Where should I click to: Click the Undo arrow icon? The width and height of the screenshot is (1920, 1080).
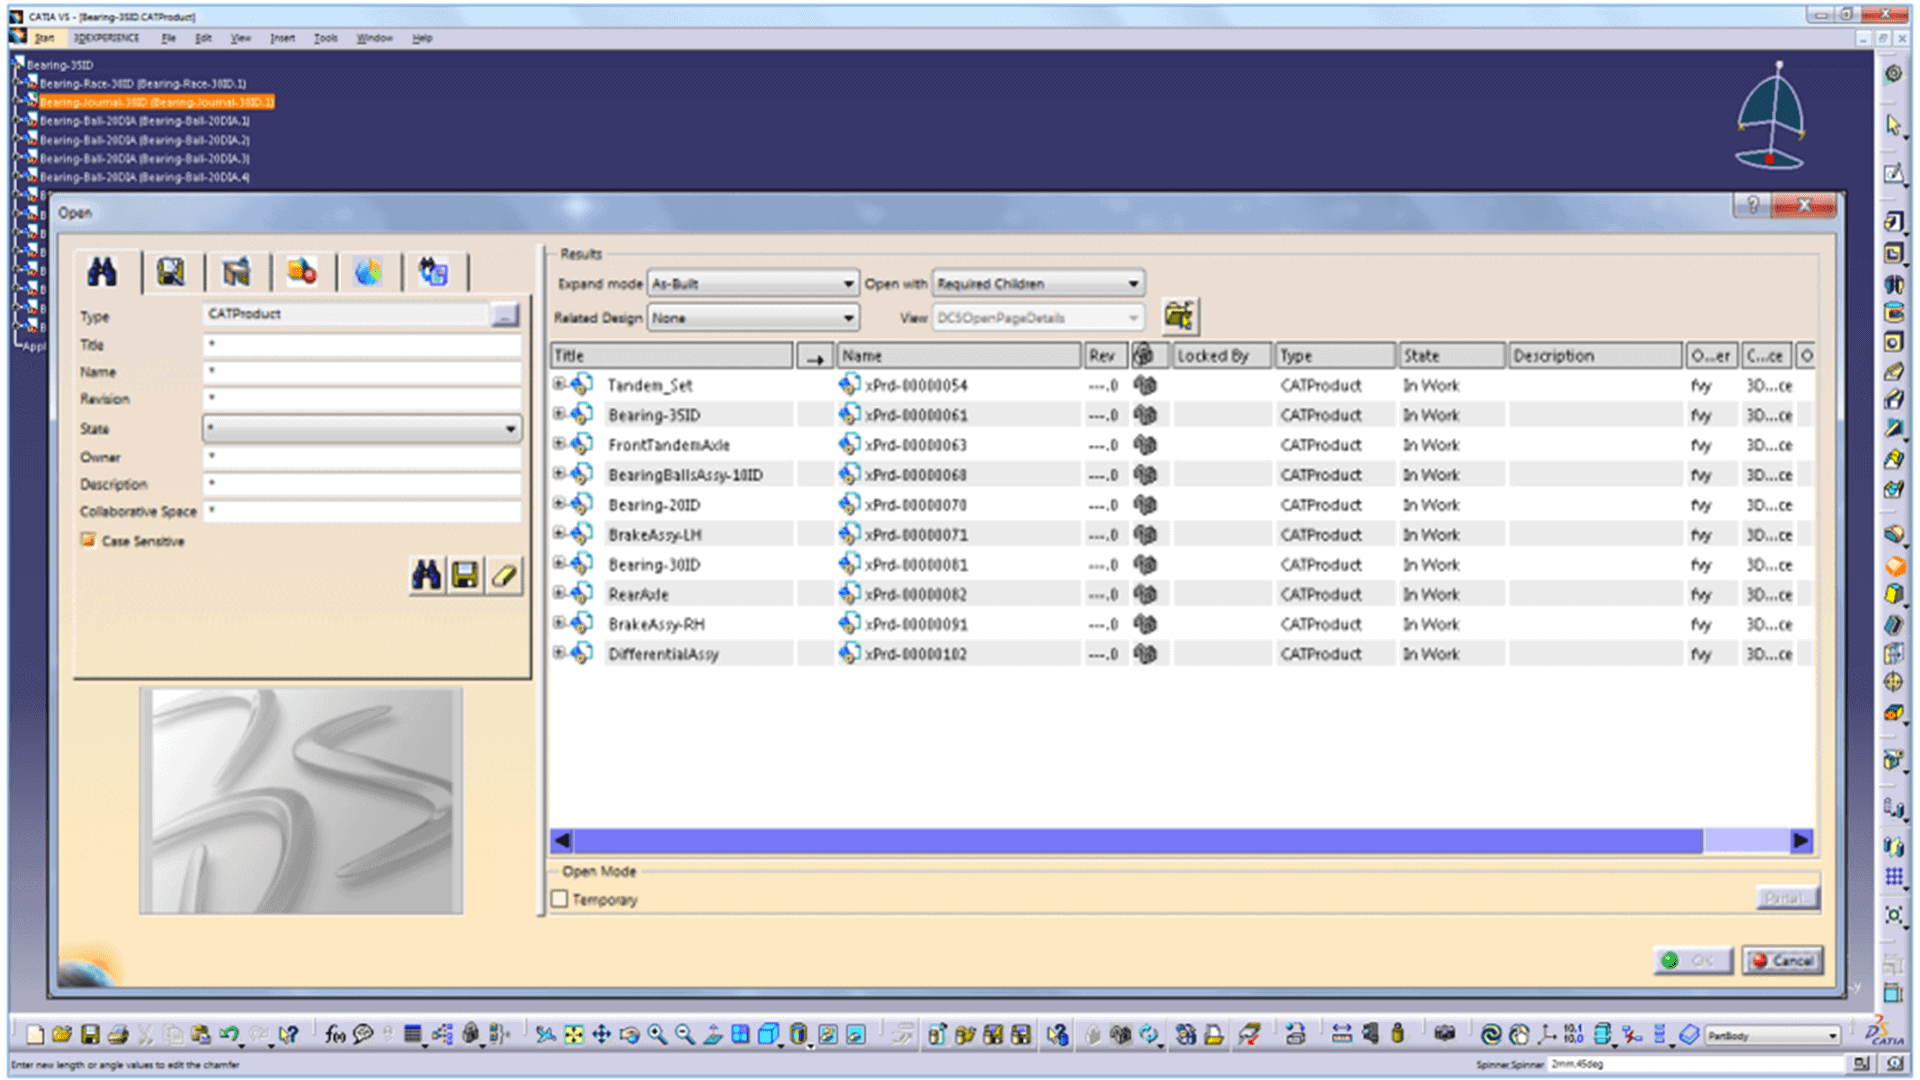coord(230,1034)
